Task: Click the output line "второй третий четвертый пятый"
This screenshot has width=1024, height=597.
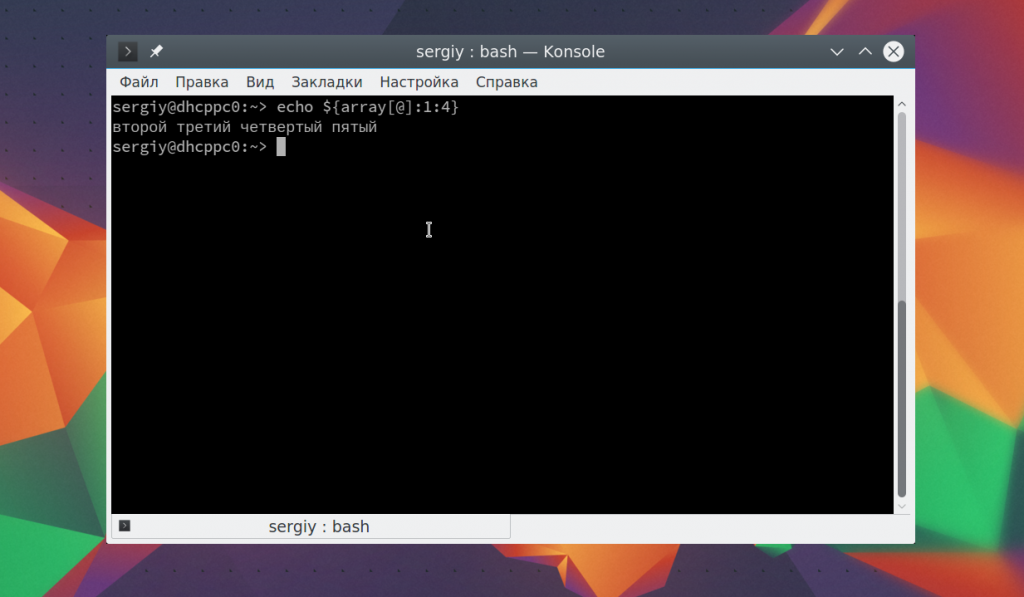Action: click(x=245, y=127)
